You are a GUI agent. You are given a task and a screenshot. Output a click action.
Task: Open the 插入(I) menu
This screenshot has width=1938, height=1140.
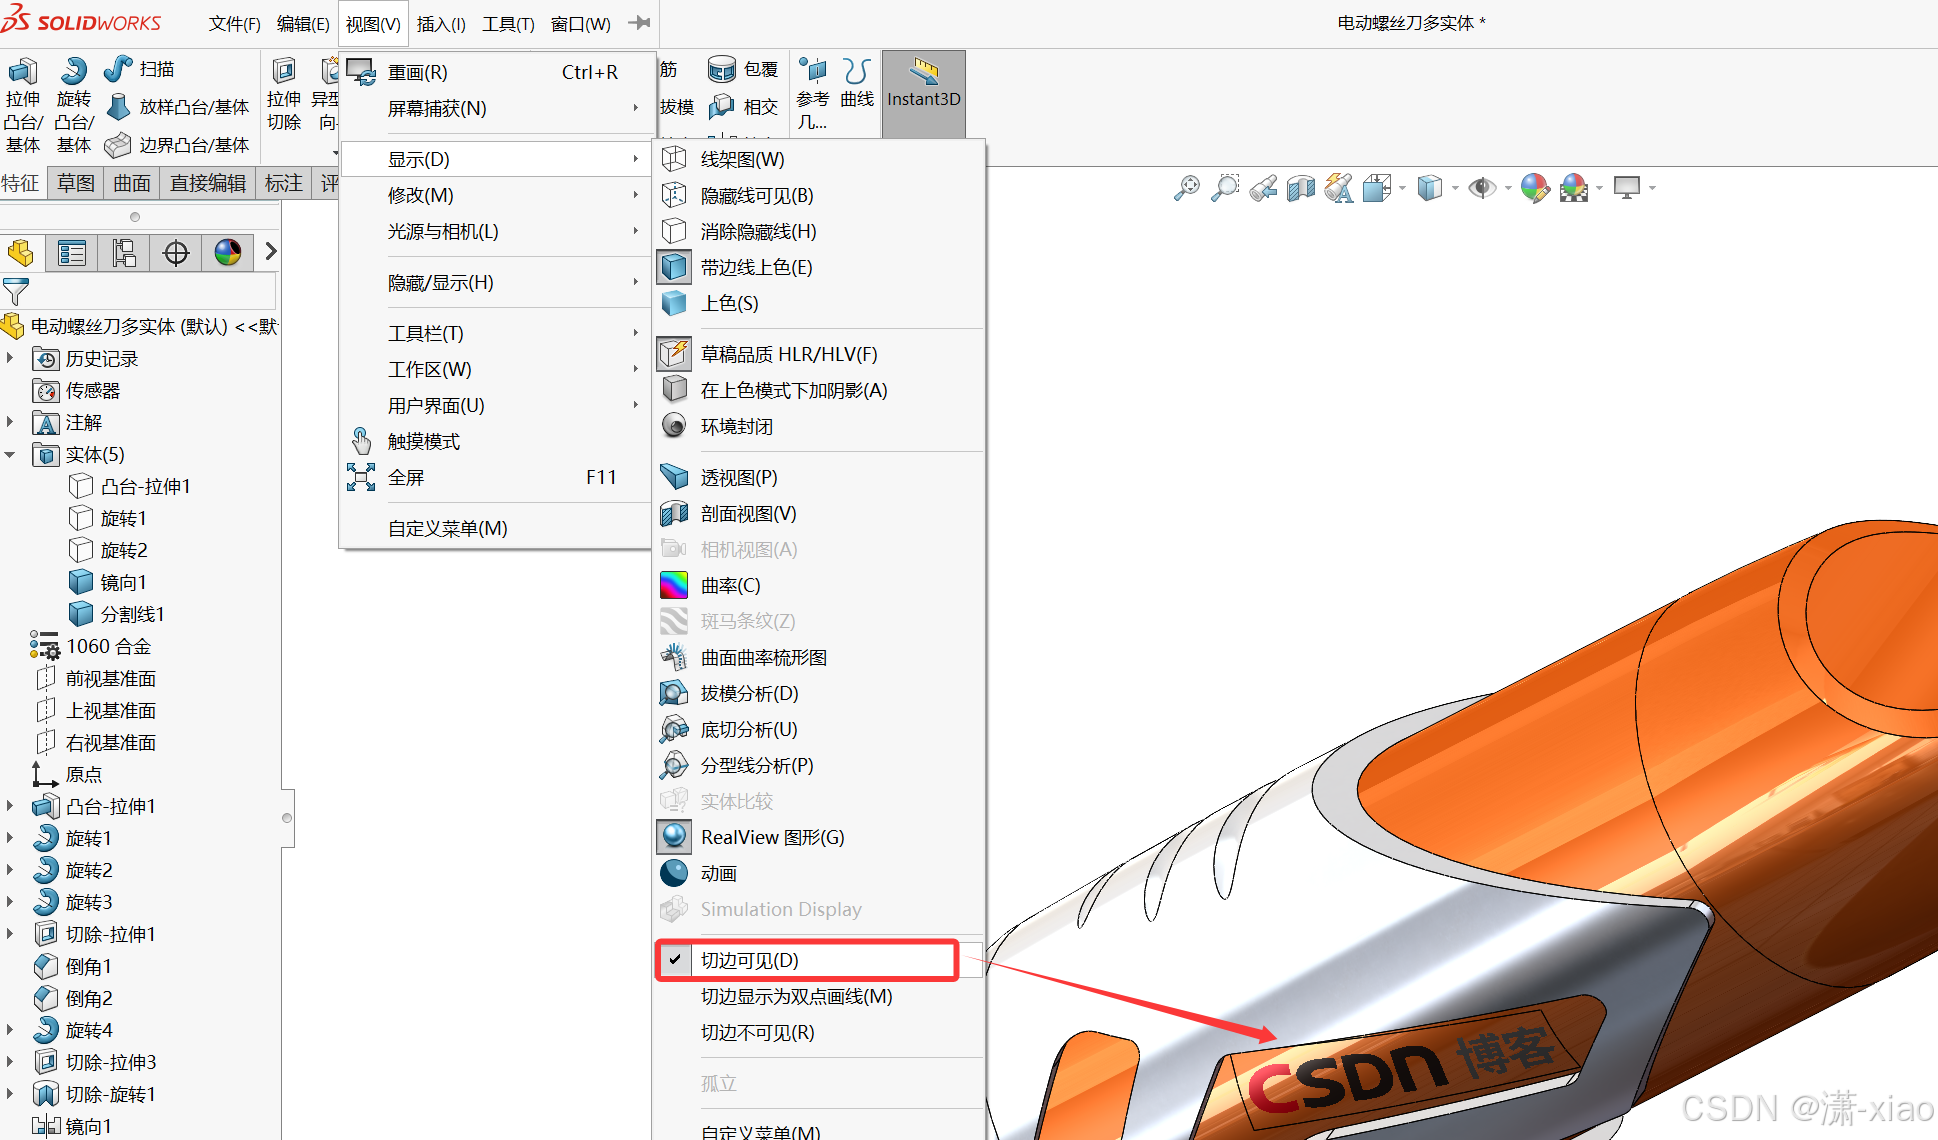pyautogui.click(x=440, y=24)
